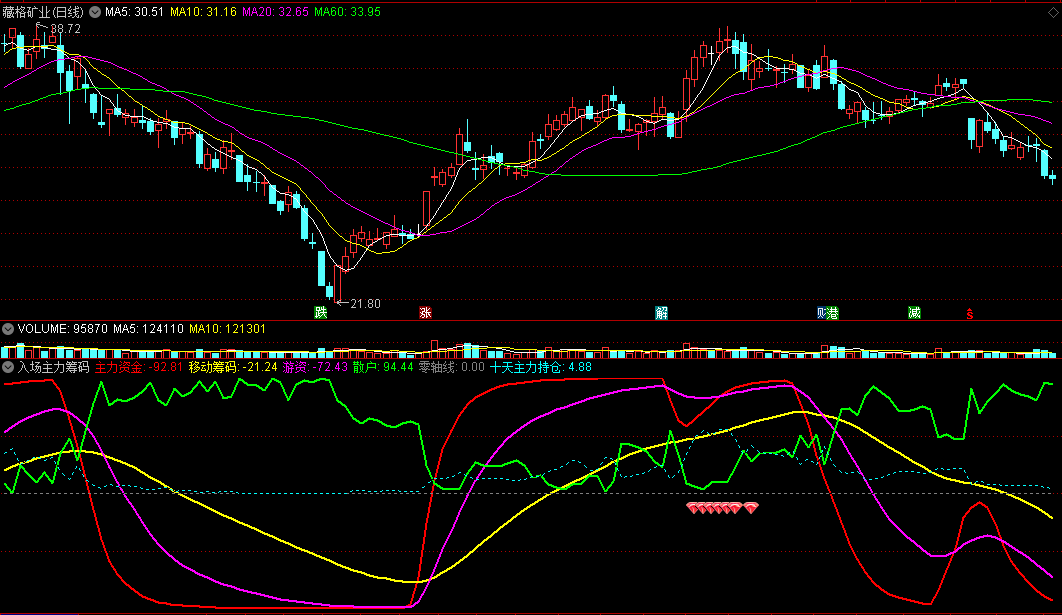Select the magenta MA20: 32.65 label
This screenshot has height=615, width=1062.
pyautogui.click(x=275, y=12)
